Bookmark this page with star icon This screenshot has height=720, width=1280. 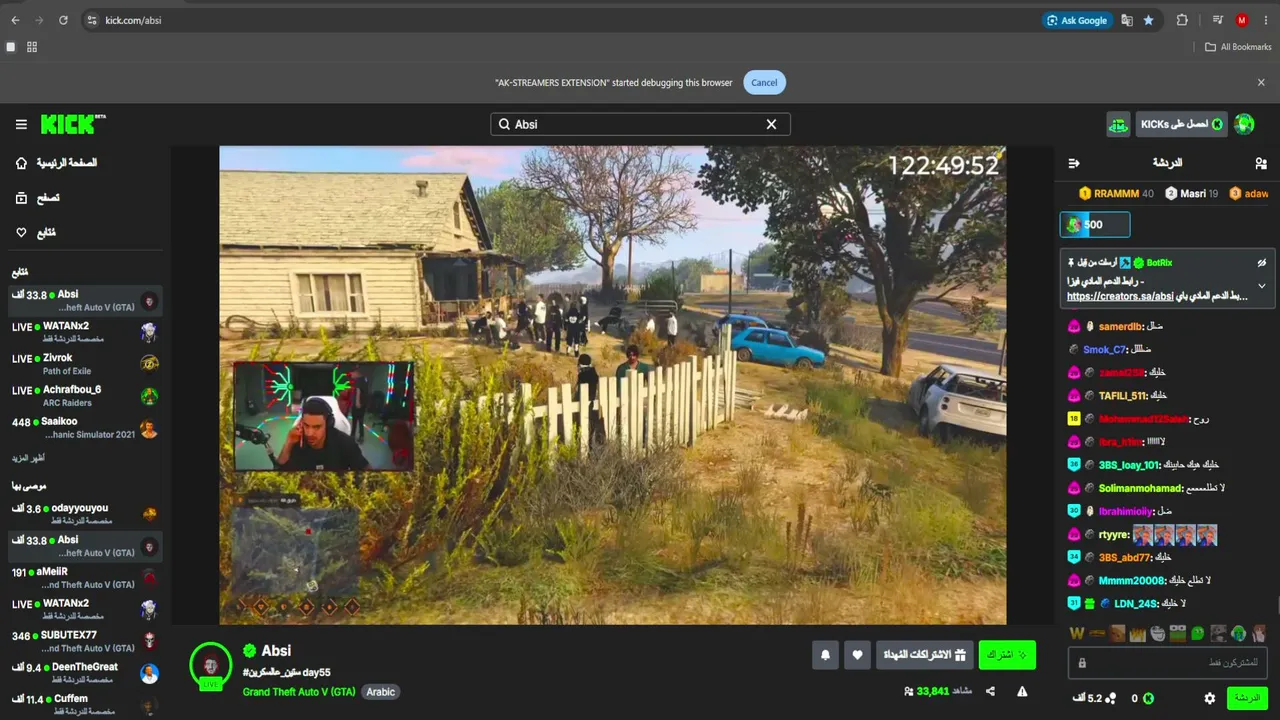(1148, 20)
